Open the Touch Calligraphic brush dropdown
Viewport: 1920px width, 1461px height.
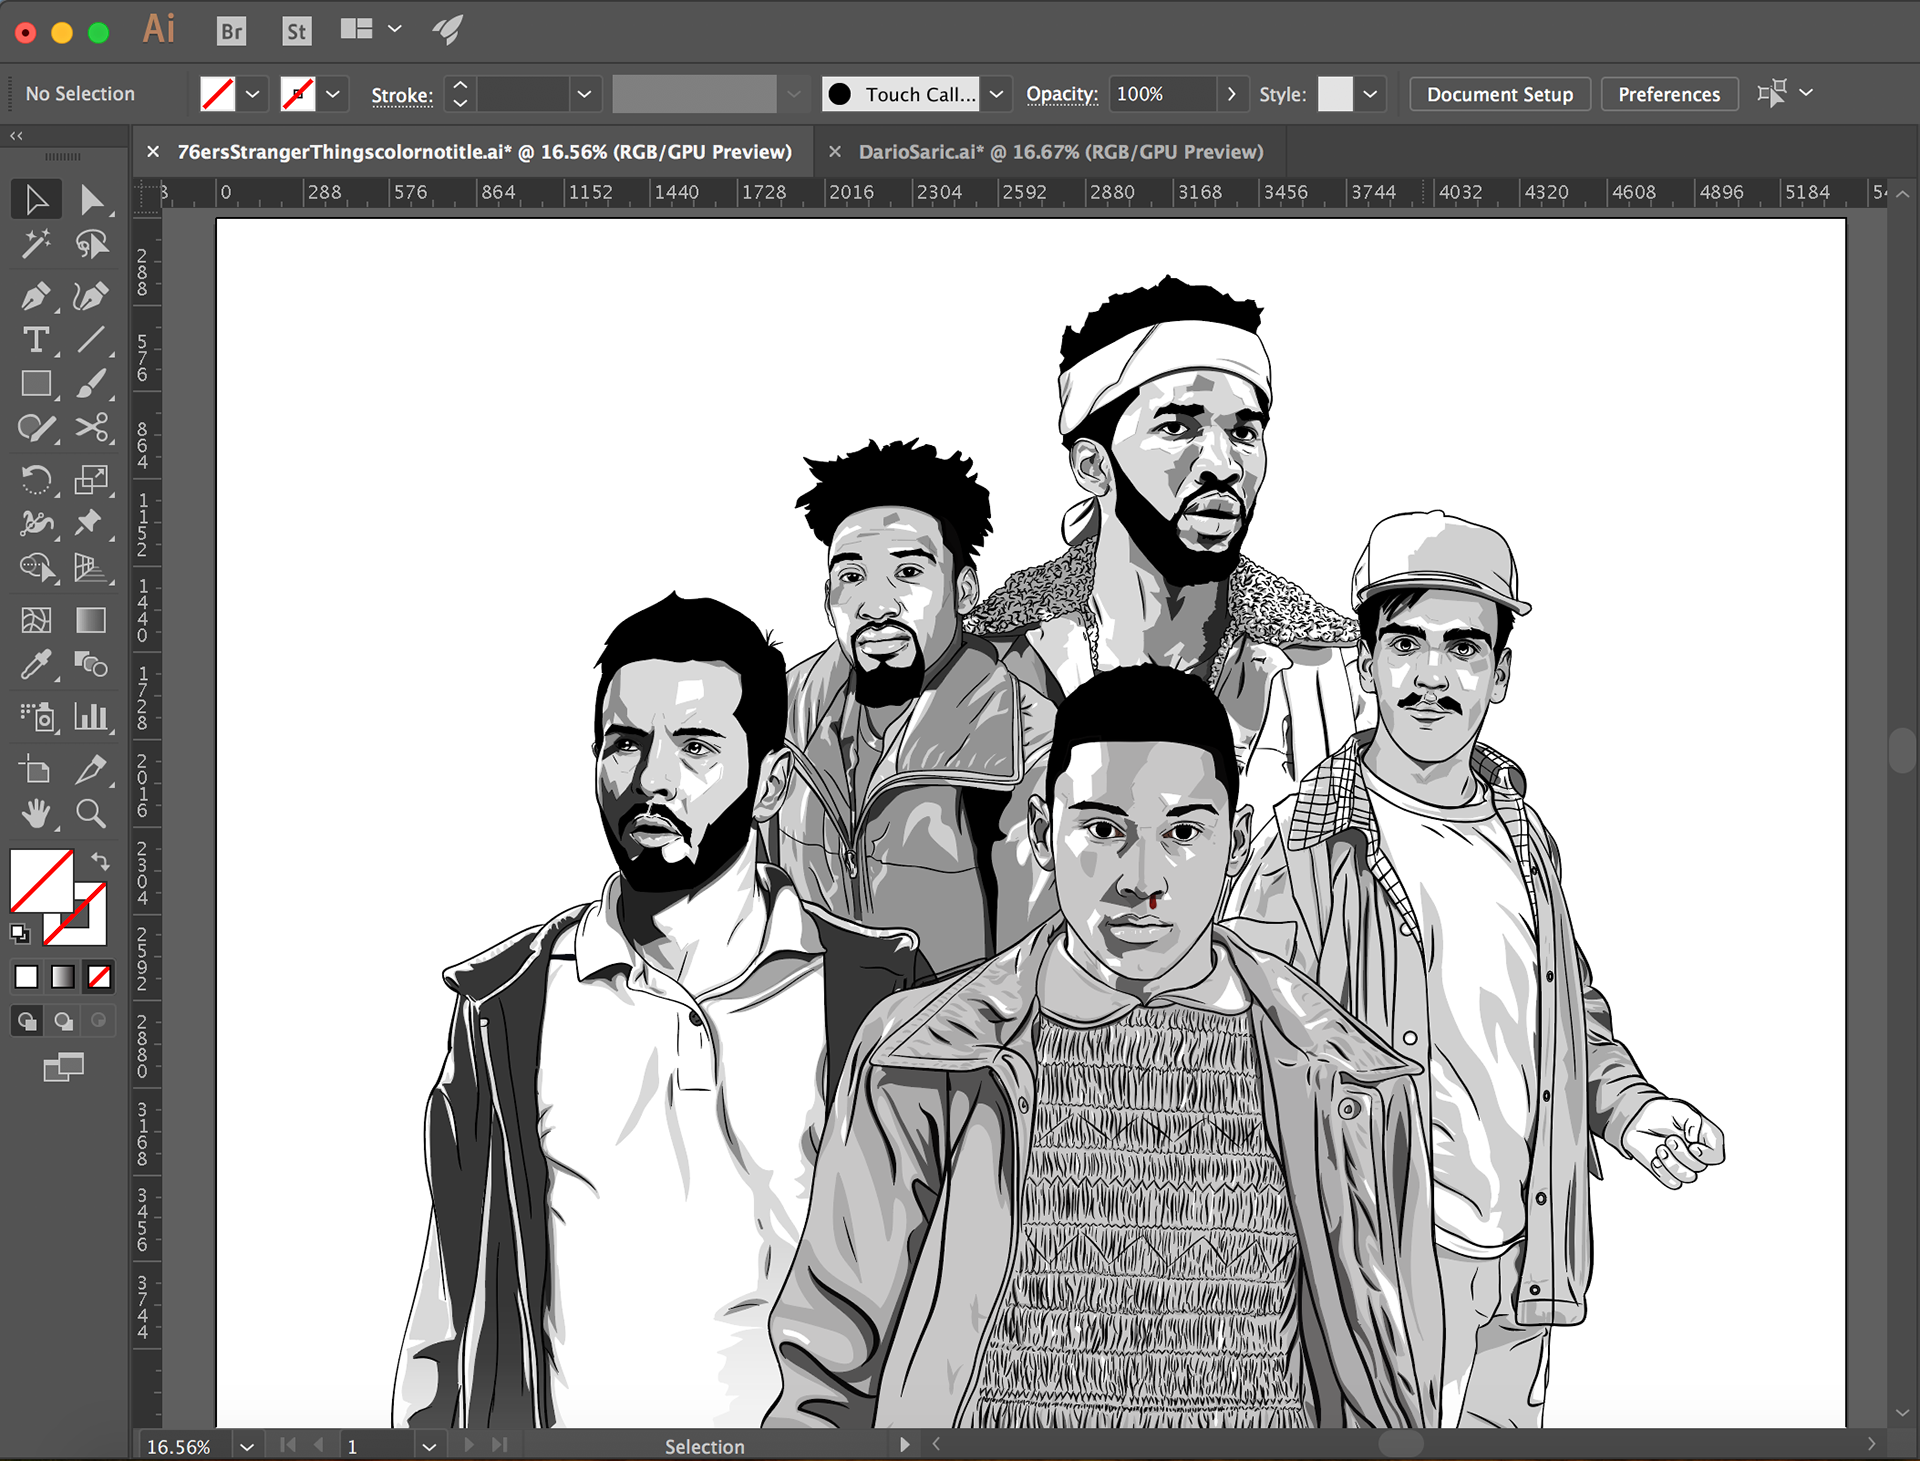[996, 94]
